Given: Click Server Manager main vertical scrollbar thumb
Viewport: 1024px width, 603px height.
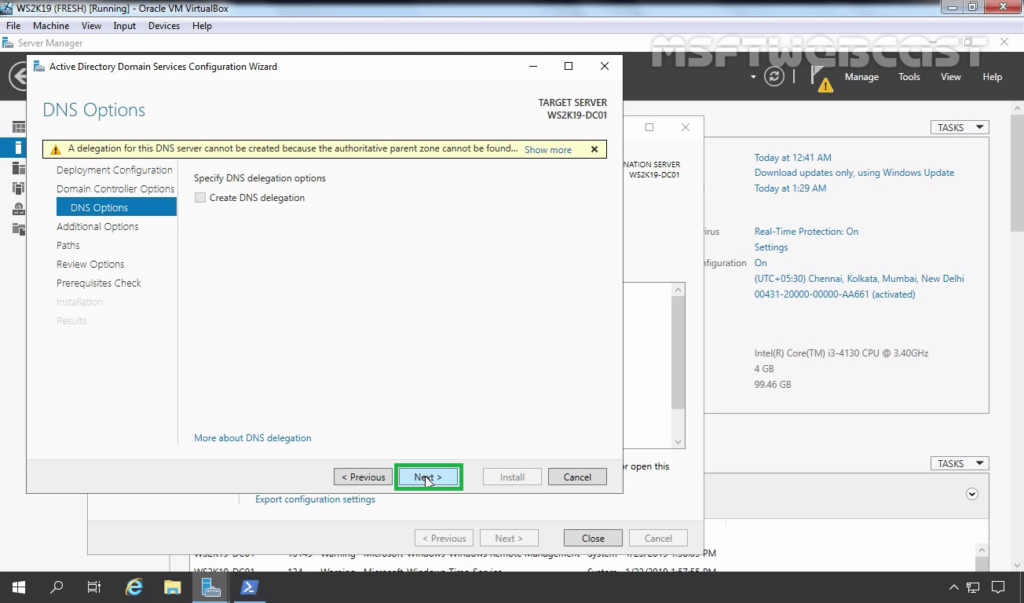Looking at the screenshot, I should click(x=1017, y=173).
